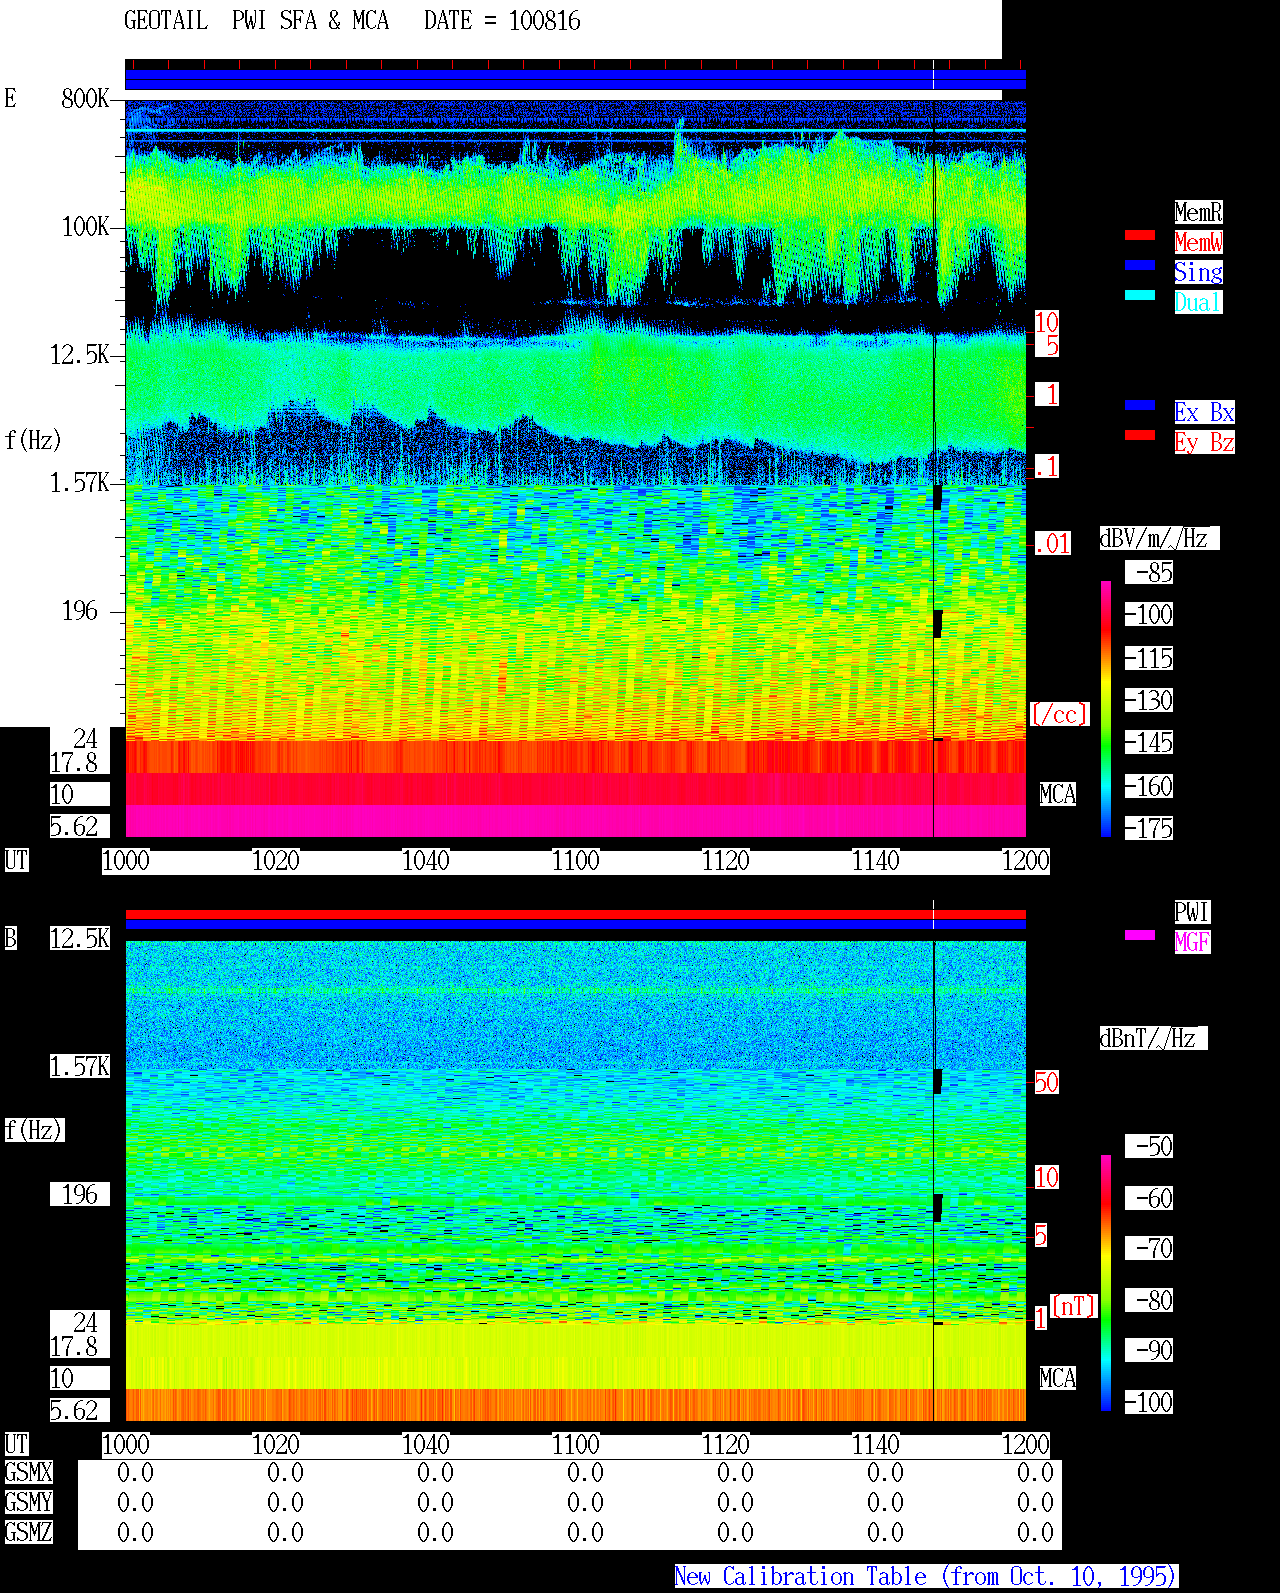Screen dimensions: 1280x1593
Task: Click the electric field color scale bar
Action: coord(1106,708)
